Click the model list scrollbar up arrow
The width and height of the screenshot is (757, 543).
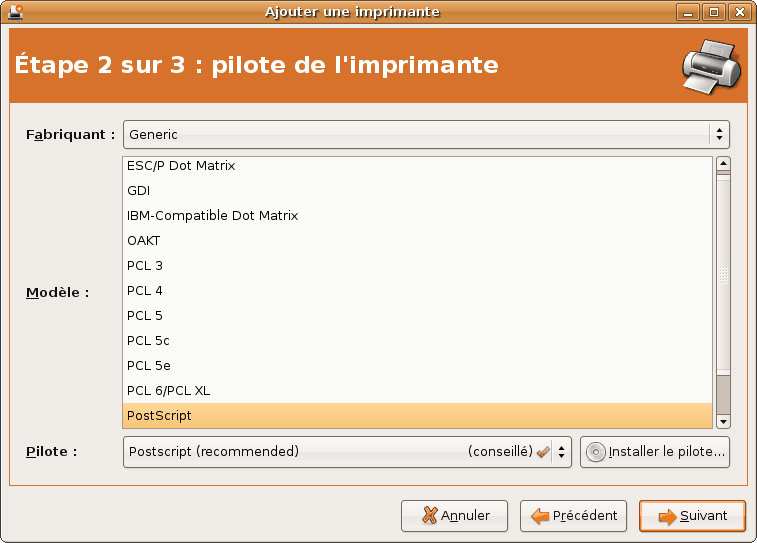(x=723, y=164)
